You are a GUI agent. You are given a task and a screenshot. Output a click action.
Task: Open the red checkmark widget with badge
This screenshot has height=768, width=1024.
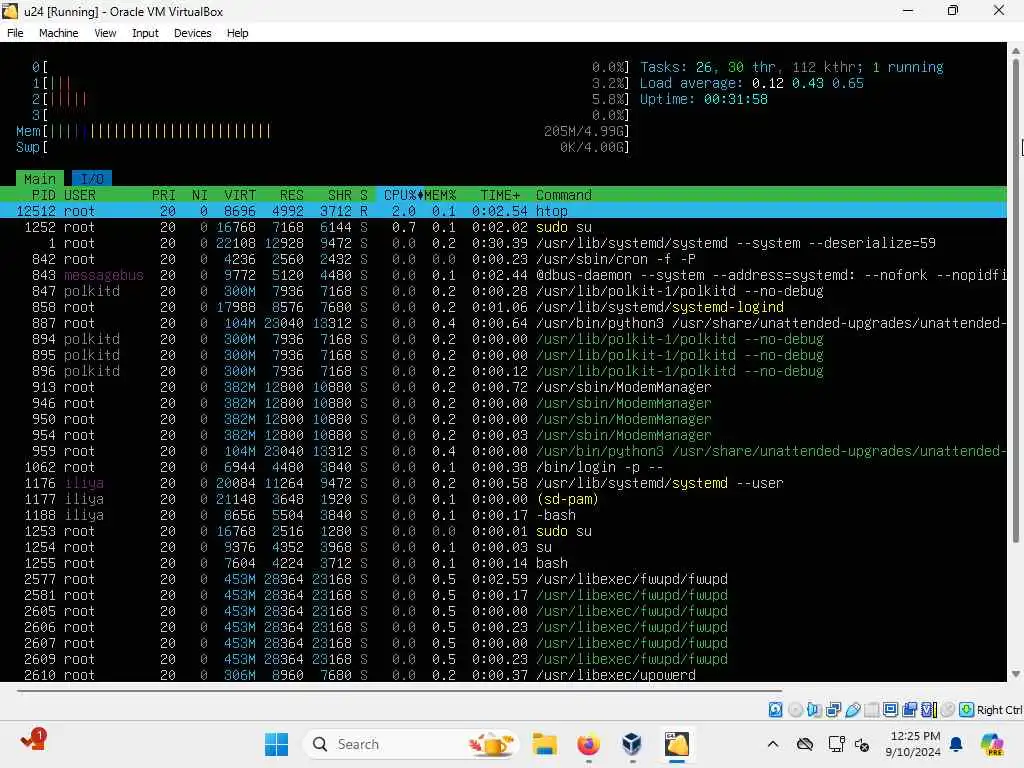coord(33,741)
